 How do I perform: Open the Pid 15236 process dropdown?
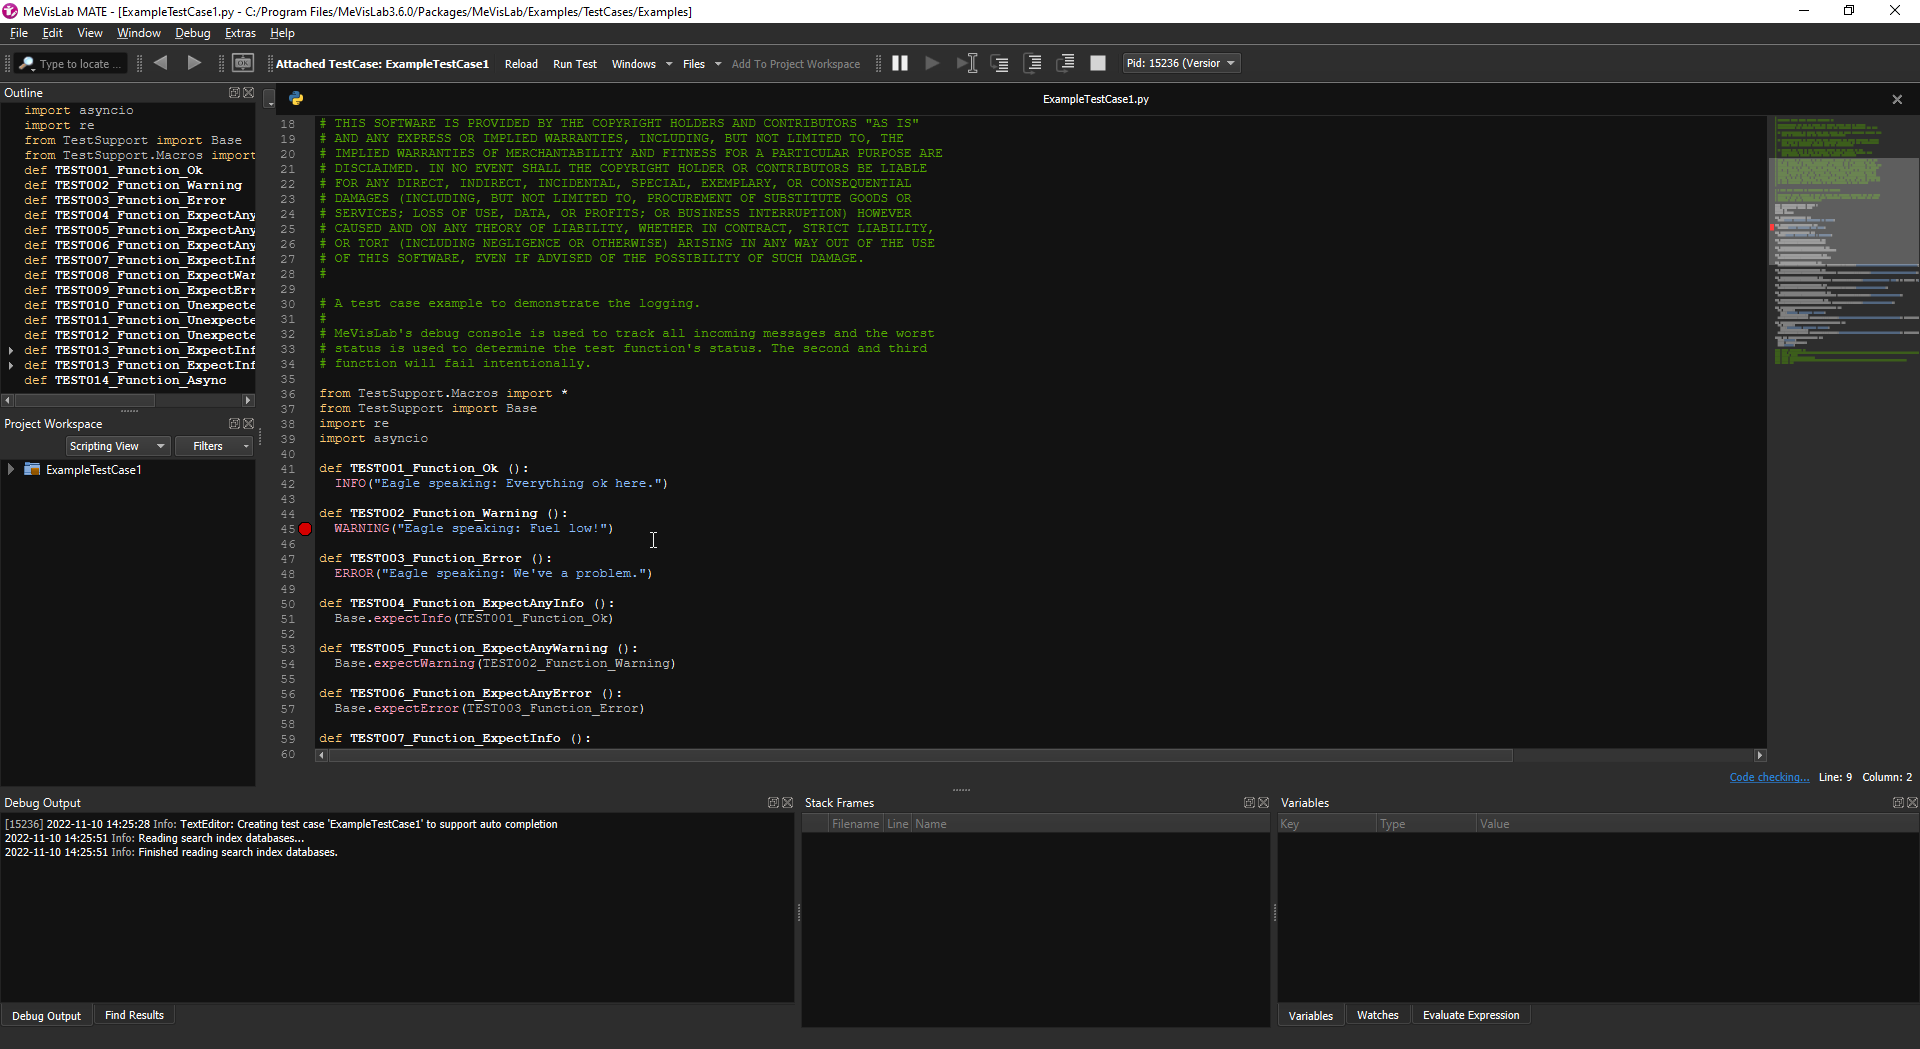pos(1181,63)
